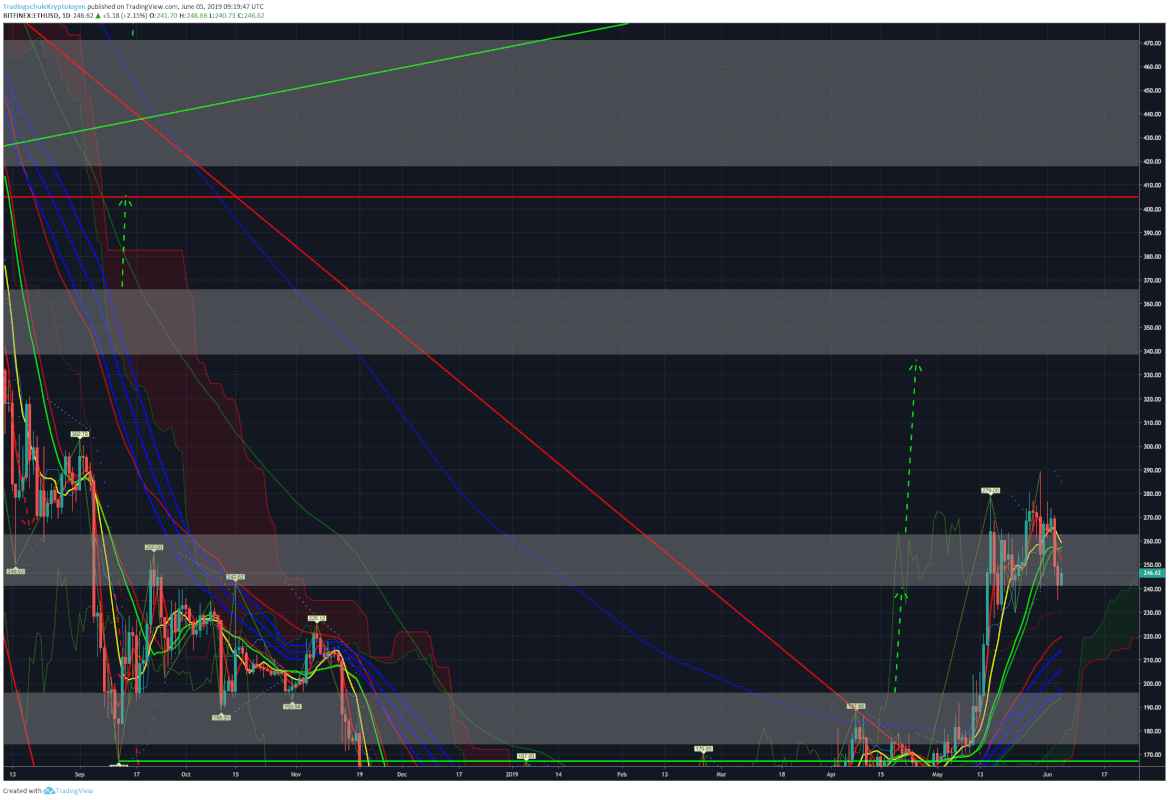Click the red horizontal resistance line near 405
The height and width of the screenshot is (800, 1169).
[600, 197]
